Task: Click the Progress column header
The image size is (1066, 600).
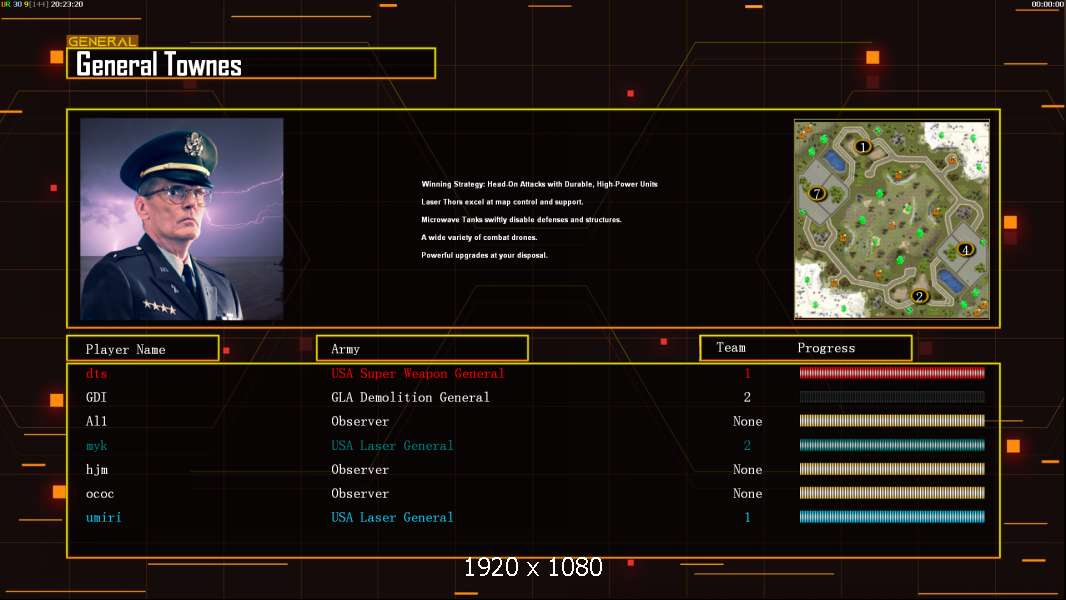Action: coord(826,348)
